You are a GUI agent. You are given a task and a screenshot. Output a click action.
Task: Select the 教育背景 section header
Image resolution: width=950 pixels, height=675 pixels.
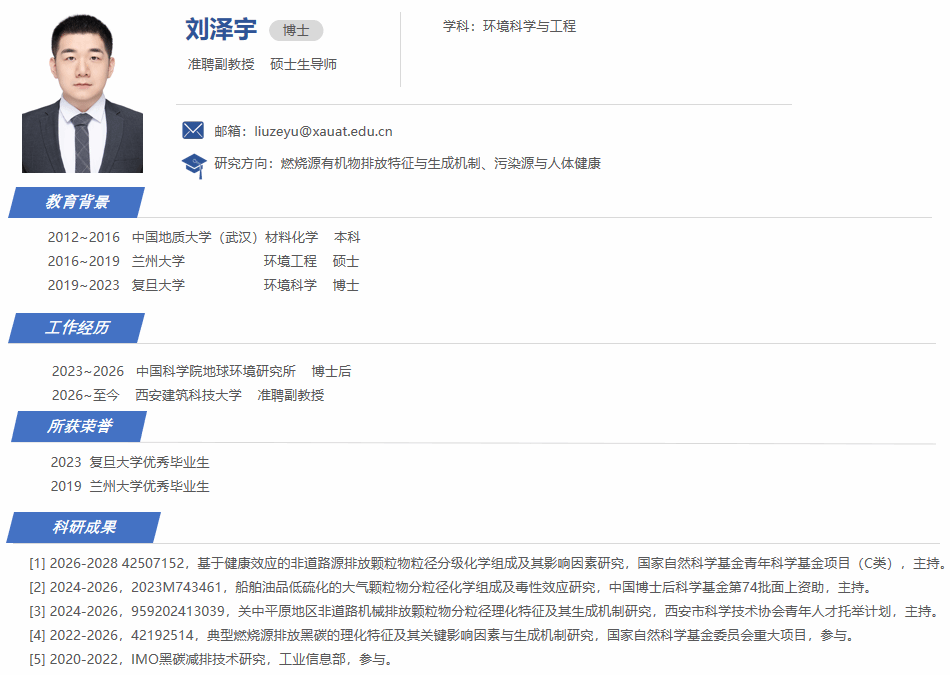pyautogui.click(x=77, y=202)
